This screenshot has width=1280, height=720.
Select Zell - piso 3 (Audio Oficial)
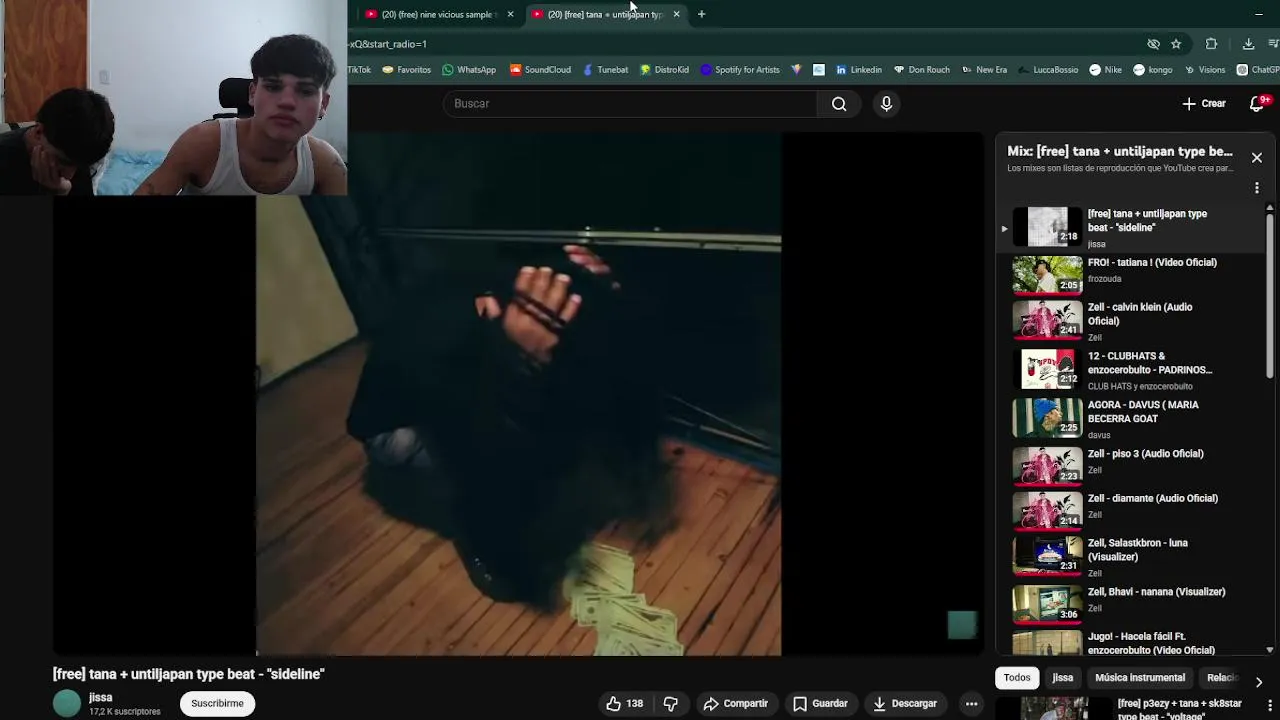coord(1133,465)
